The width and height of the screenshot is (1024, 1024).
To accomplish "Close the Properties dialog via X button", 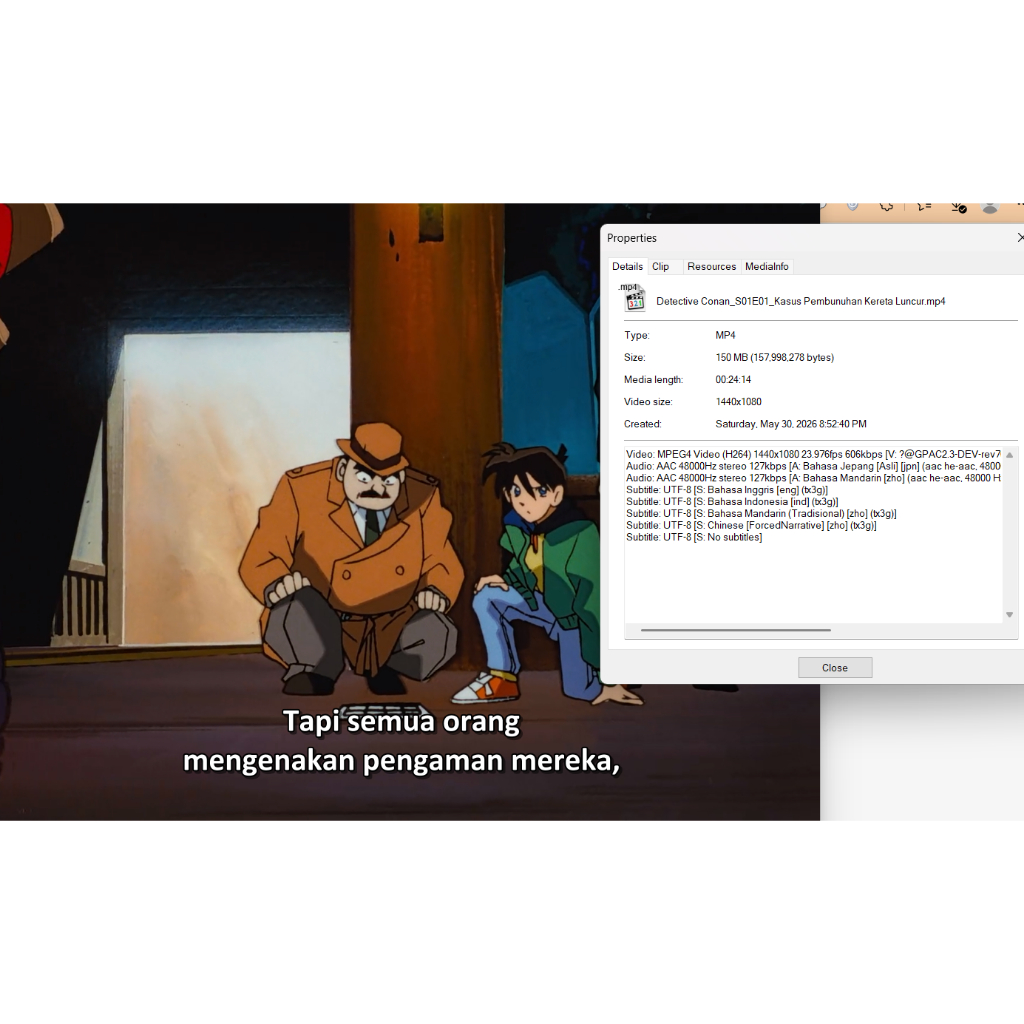I will point(1020,238).
